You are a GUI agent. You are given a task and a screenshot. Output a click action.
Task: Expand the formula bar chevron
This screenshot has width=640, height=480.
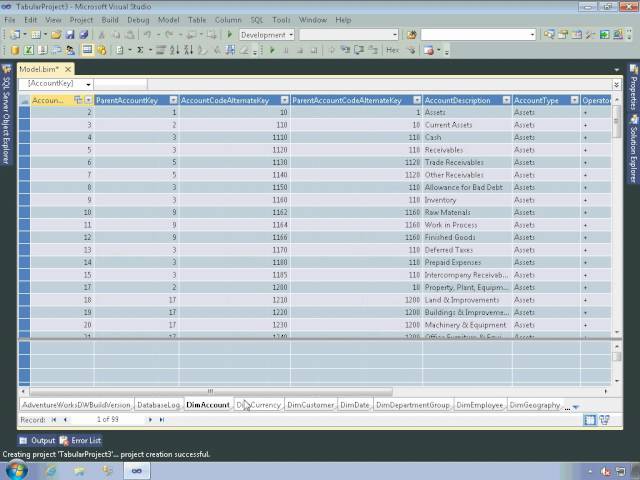[x=616, y=84]
